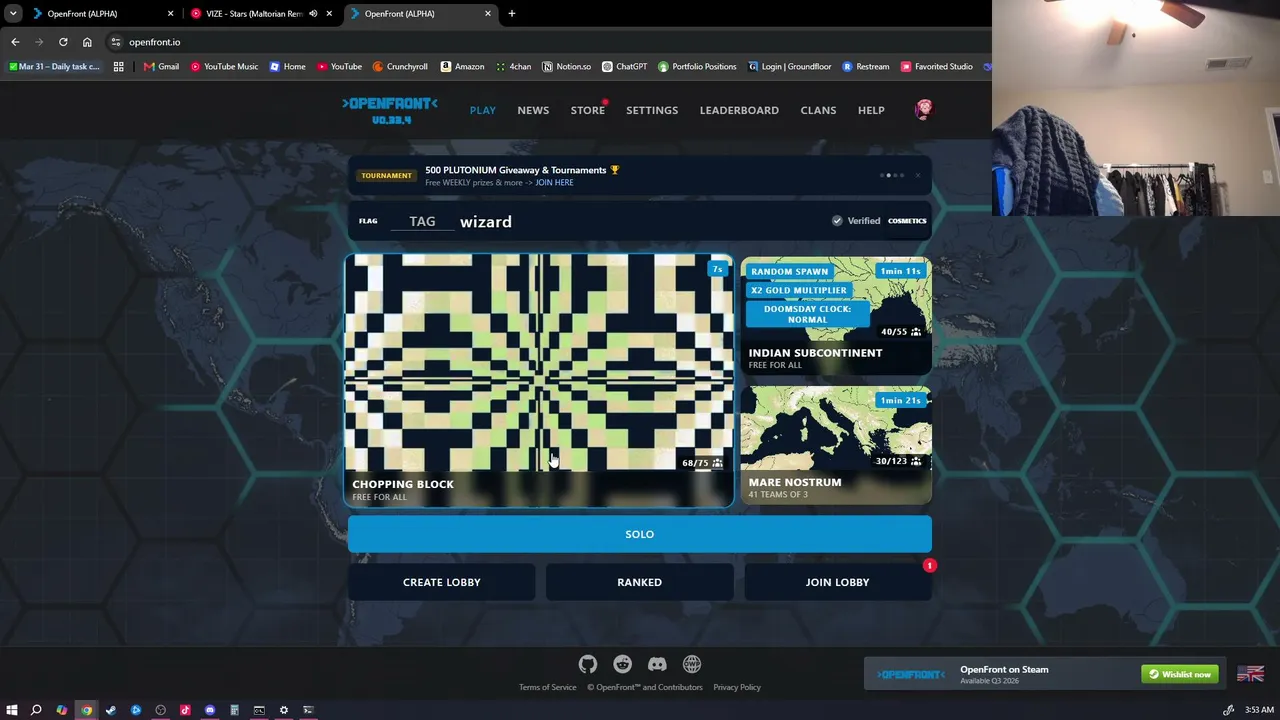The height and width of the screenshot is (720, 1280).
Task: Open the CLANS nav item
Action: click(x=818, y=110)
